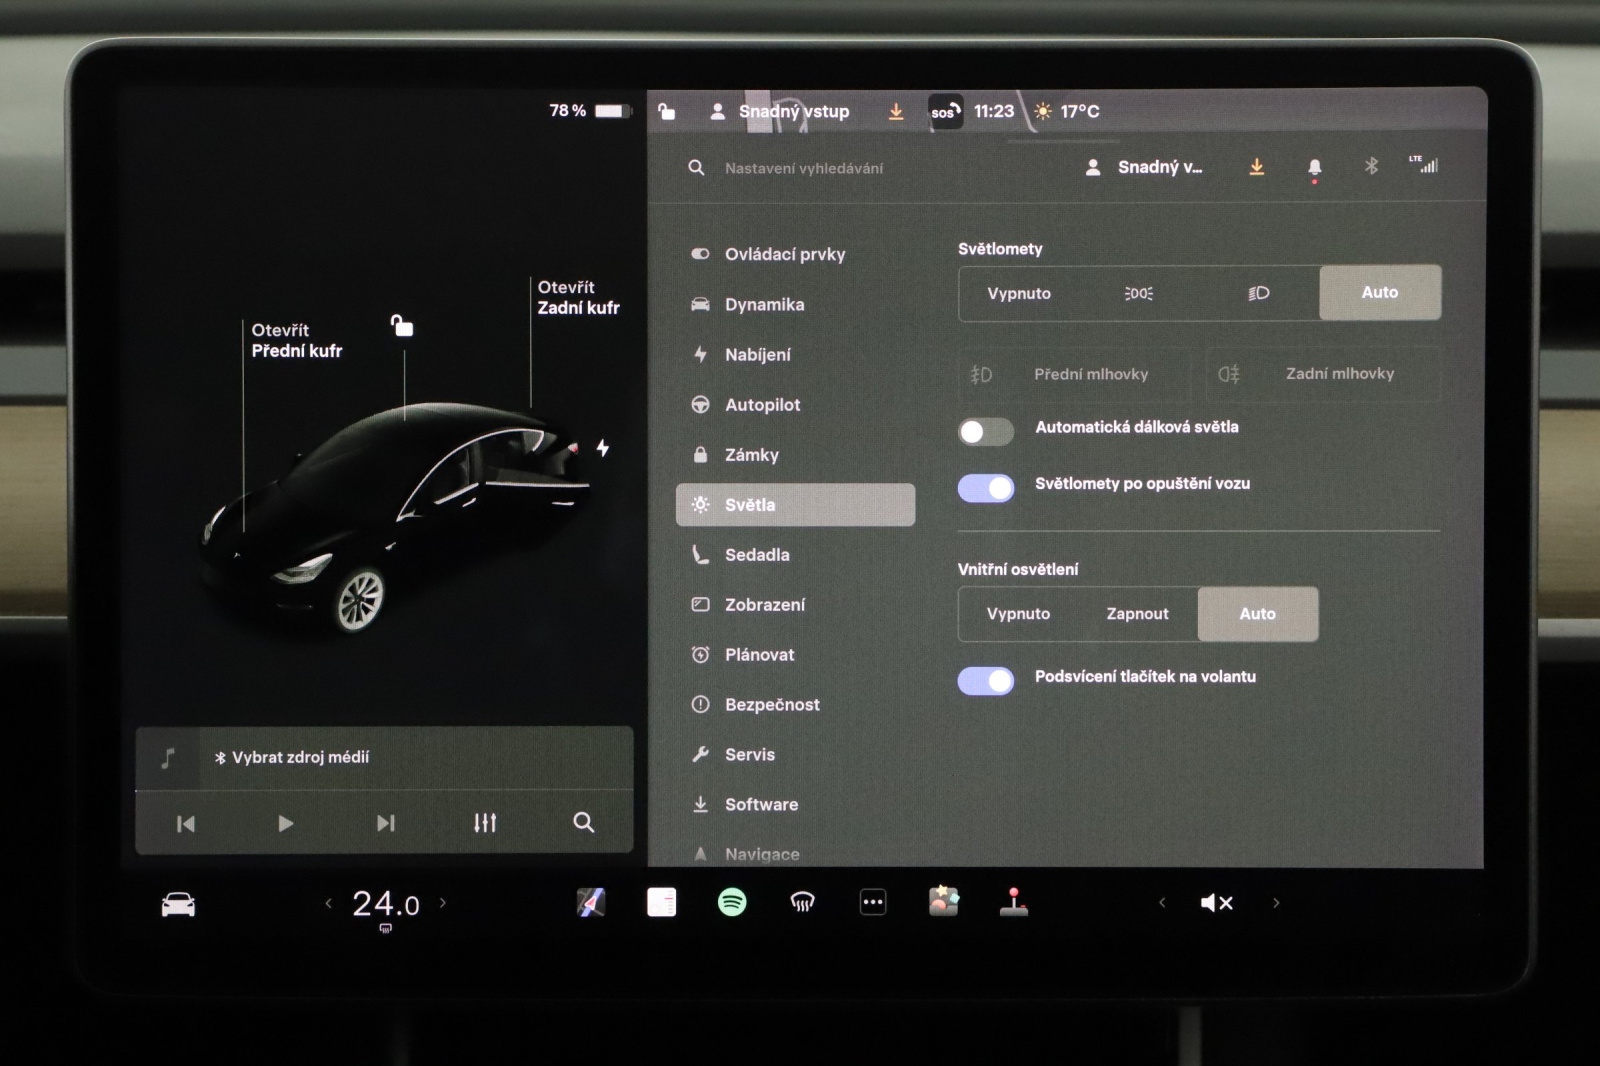1600x1066 pixels.
Task: Enable Automatická dálková světla toggle
Action: pos(985,431)
